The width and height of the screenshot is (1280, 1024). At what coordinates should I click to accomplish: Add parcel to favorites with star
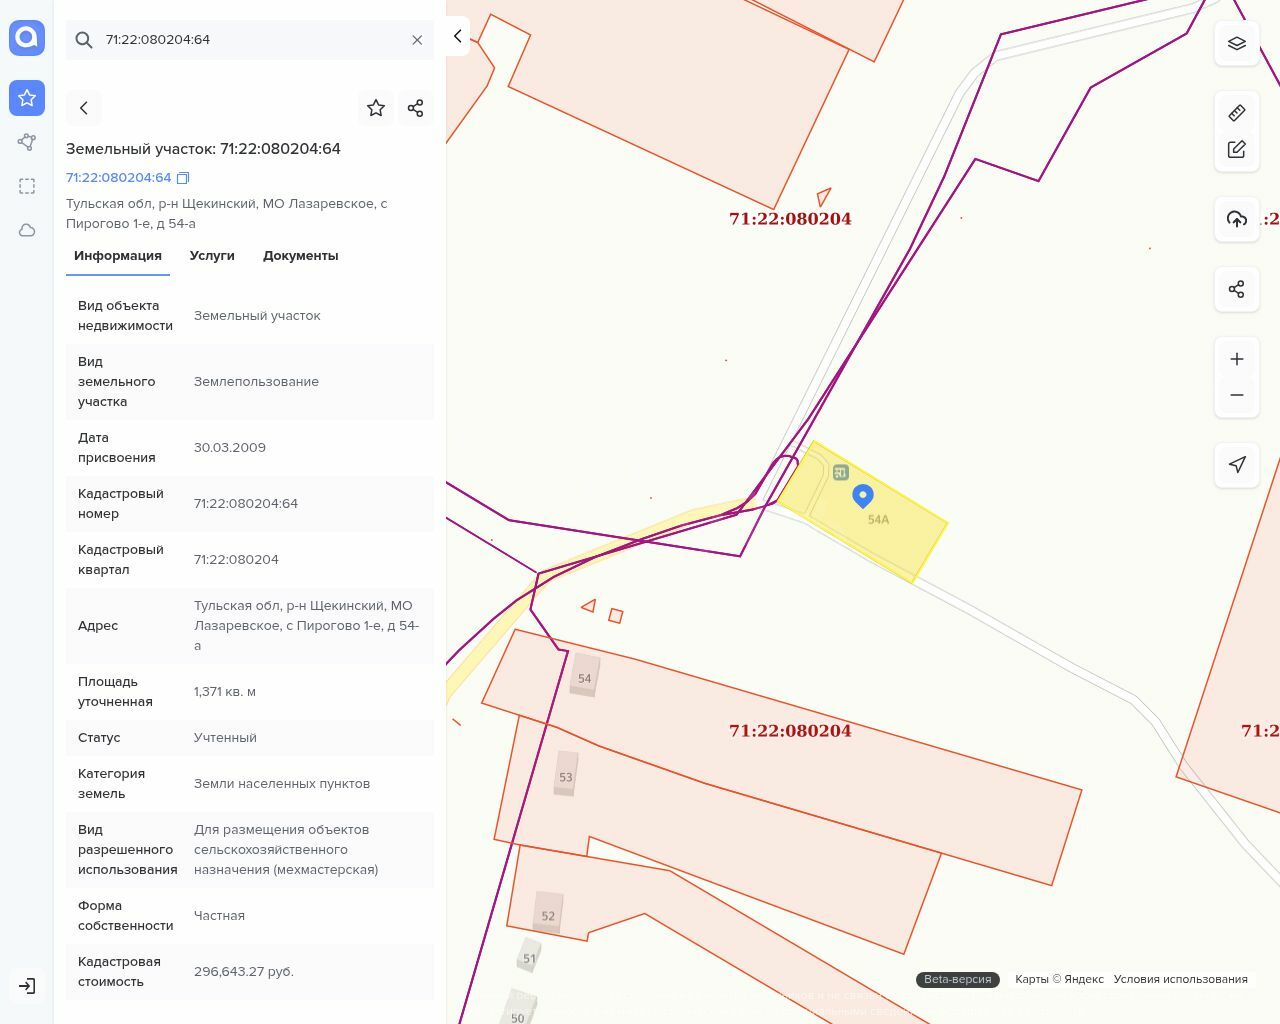click(376, 108)
